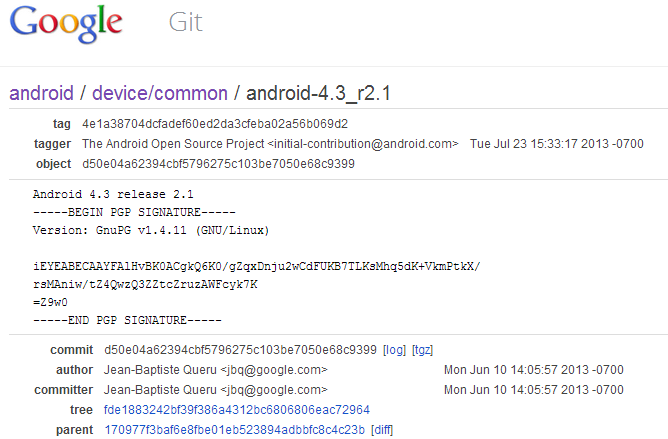This screenshot has height=439, width=668.
Task: Open the device/common repository link
Action: [x=160, y=93]
